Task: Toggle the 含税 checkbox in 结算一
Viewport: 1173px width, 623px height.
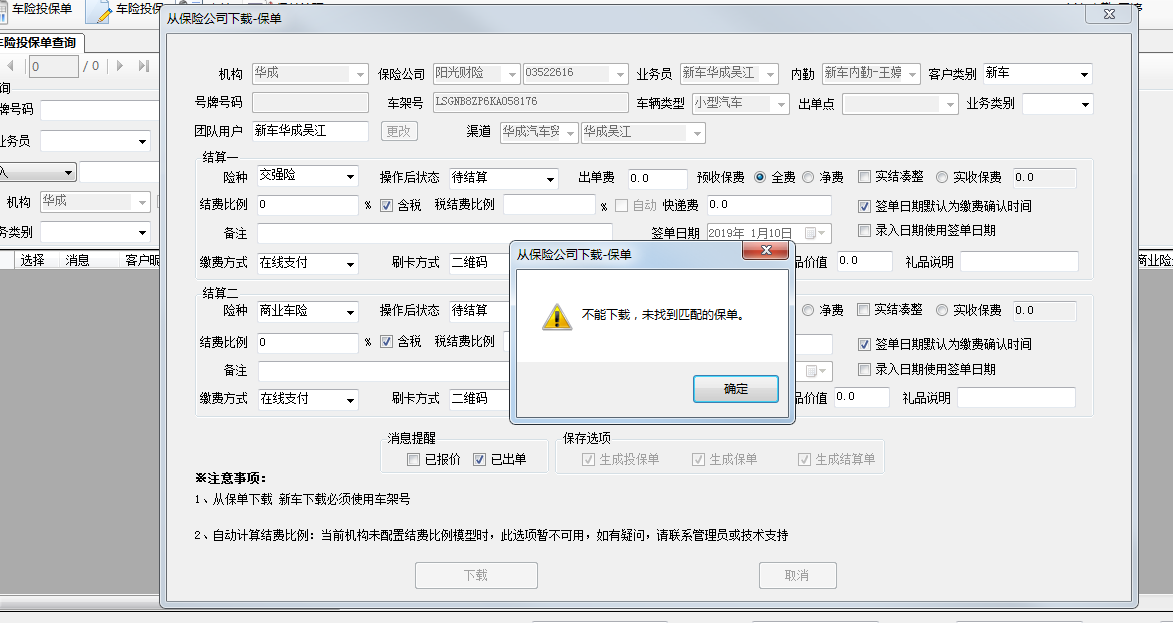Action: tap(386, 206)
